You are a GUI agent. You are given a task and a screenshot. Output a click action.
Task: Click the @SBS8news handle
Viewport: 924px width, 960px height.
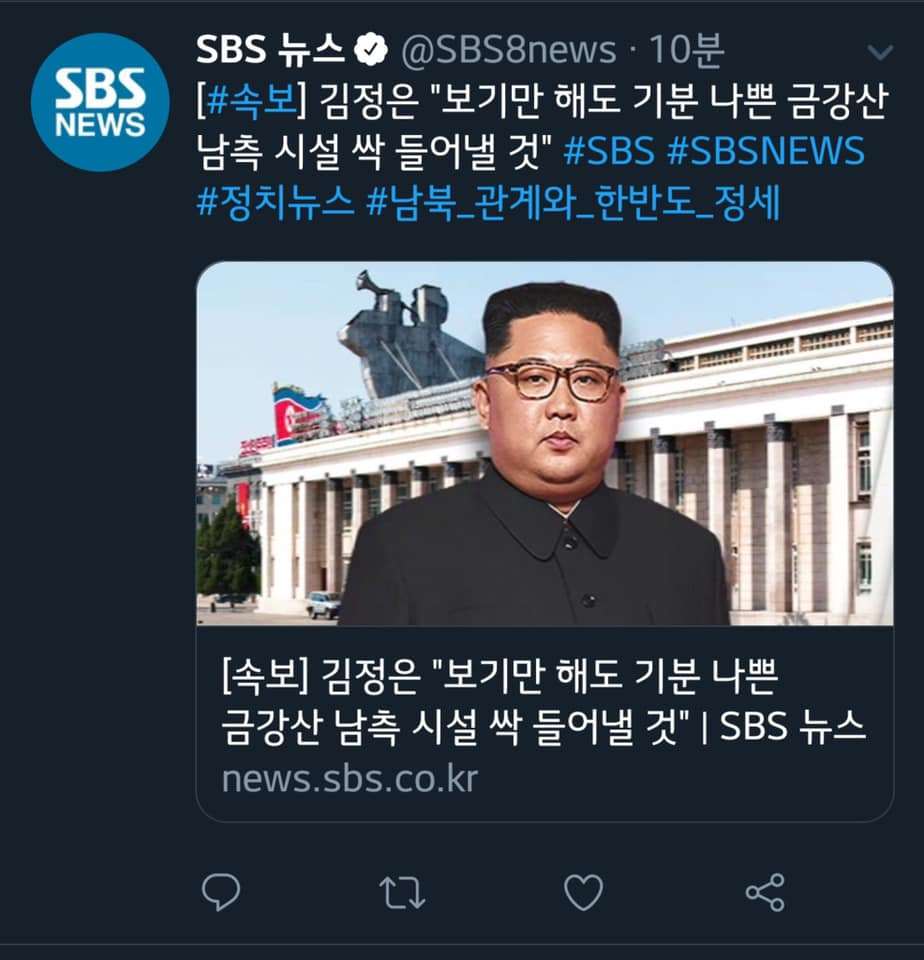point(508,50)
